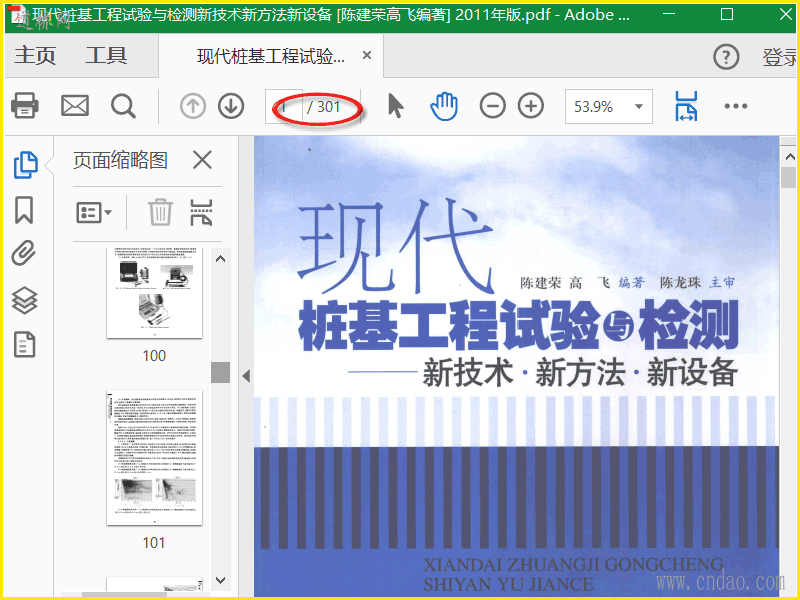Viewport: 800px width, 600px height.
Task: Send file by email envelope icon
Action: [x=74, y=106]
